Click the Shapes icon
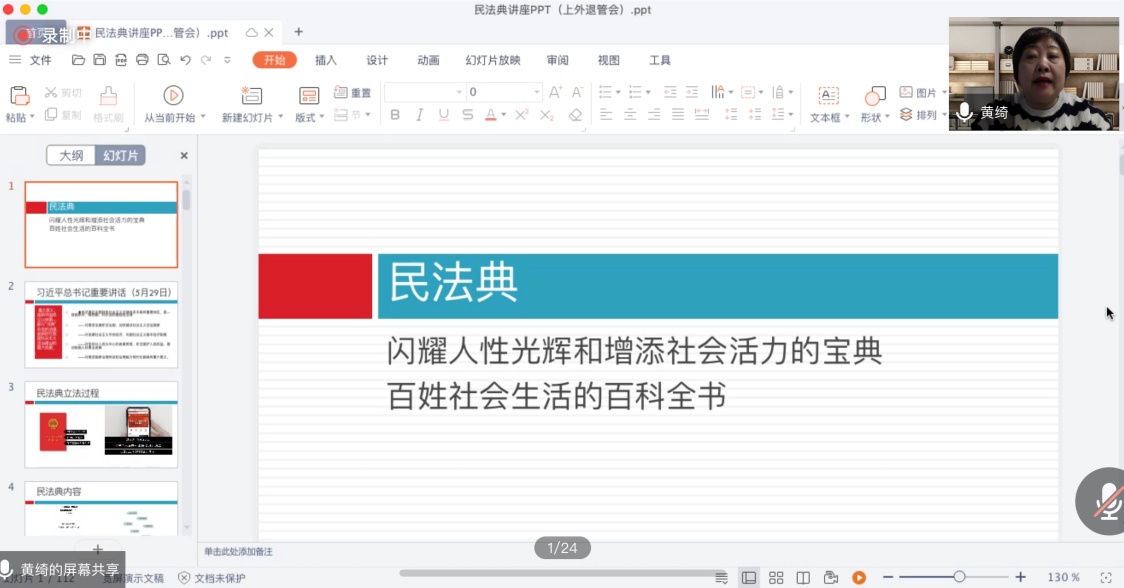This screenshot has width=1124, height=588. (x=875, y=95)
